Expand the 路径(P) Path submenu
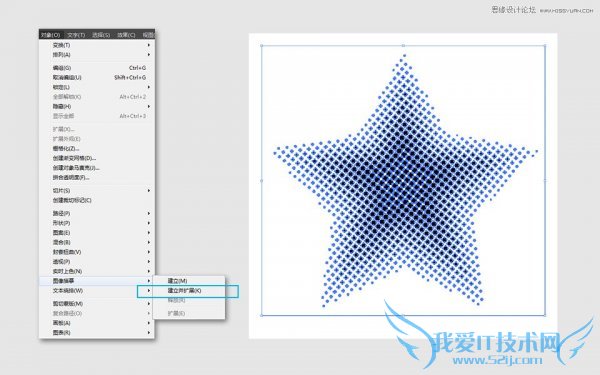The image size is (600, 375). click(x=97, y=214)
